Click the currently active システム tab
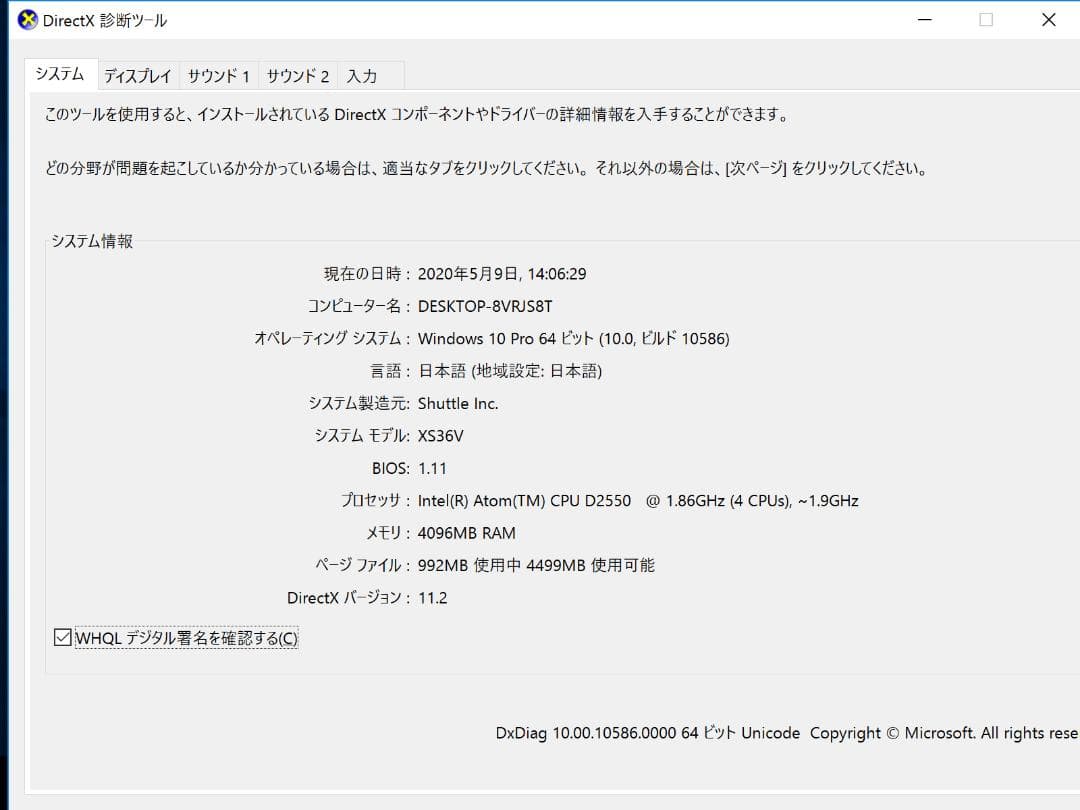The height and width of the screenshot is (810, 1080). pyautogui.click(x=59, y=72)
